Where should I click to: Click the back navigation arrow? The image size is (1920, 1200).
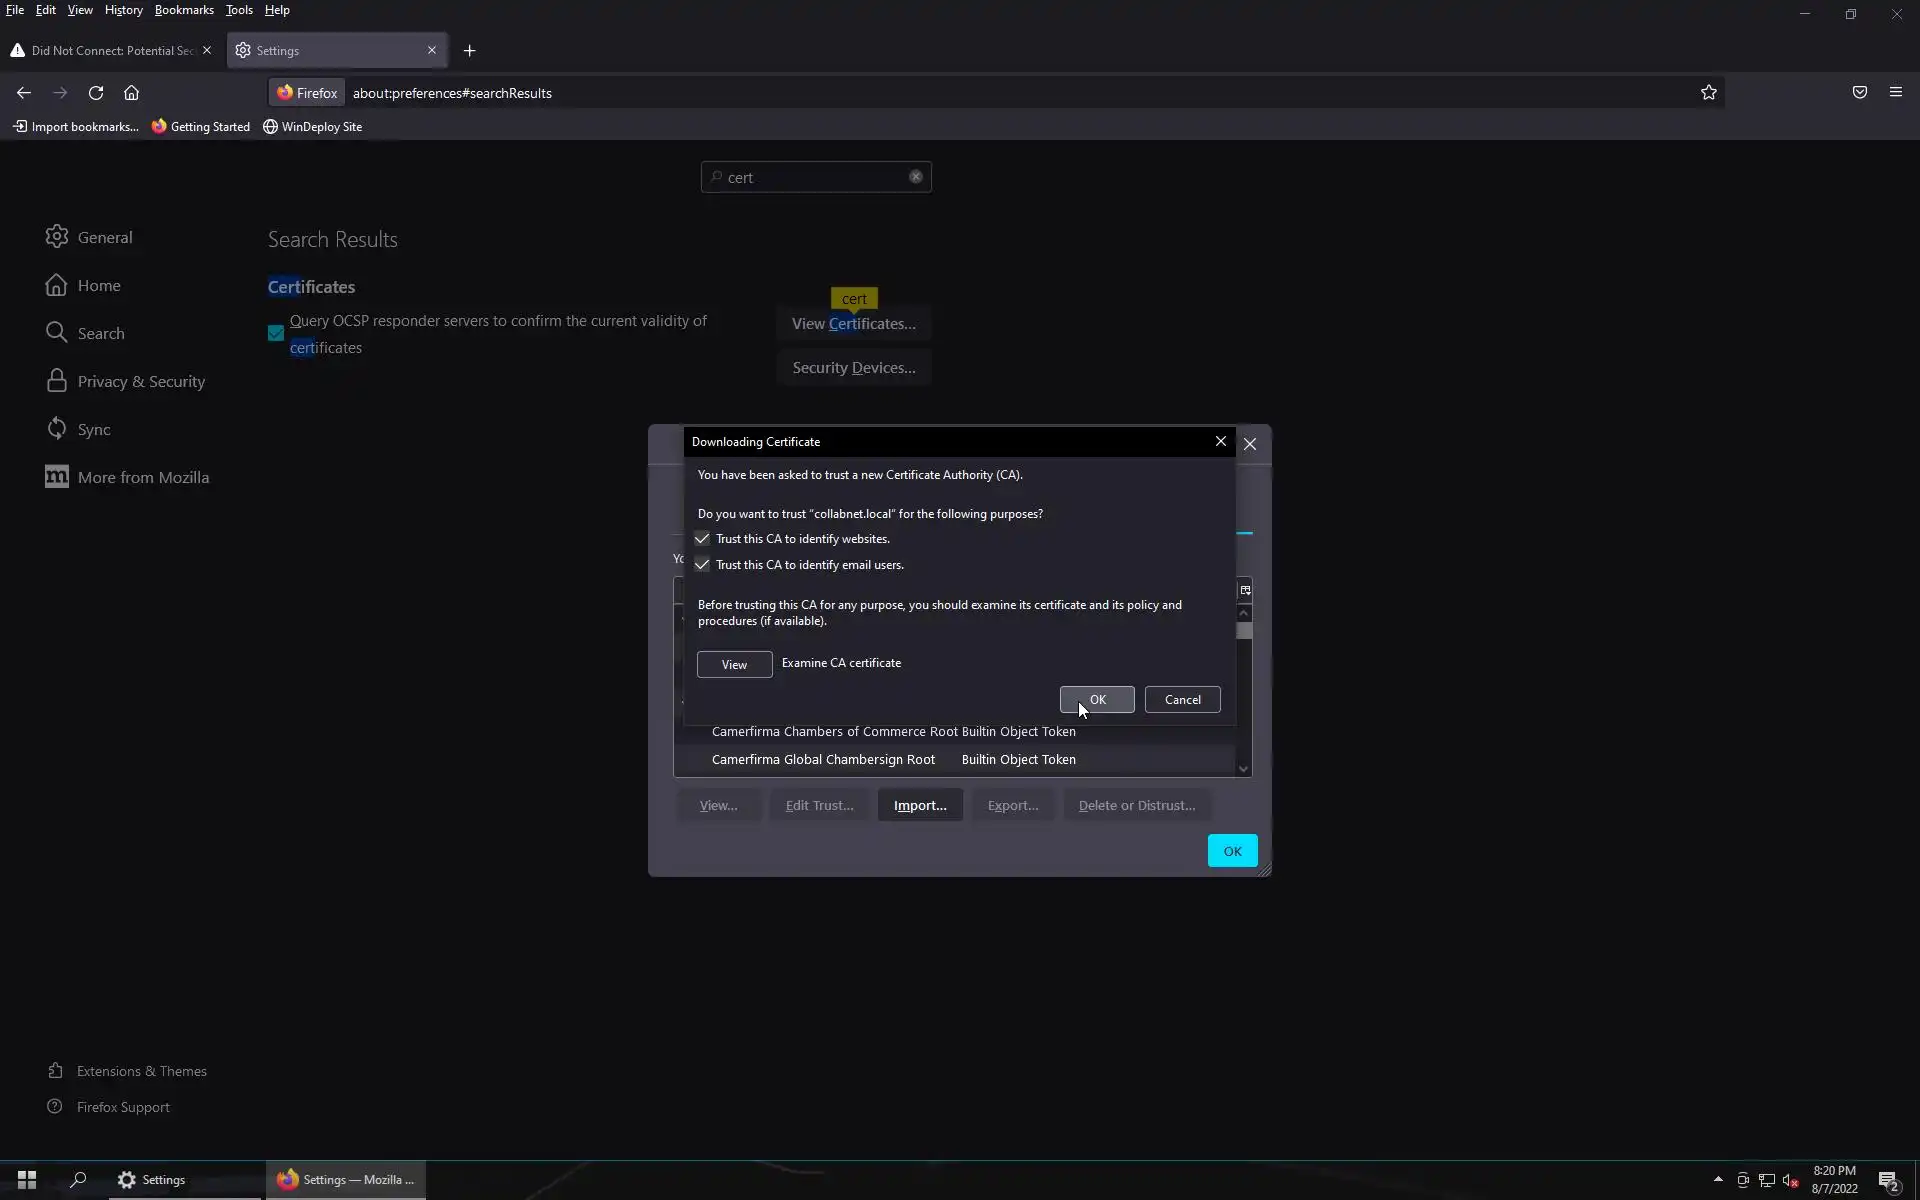(24, 93)
